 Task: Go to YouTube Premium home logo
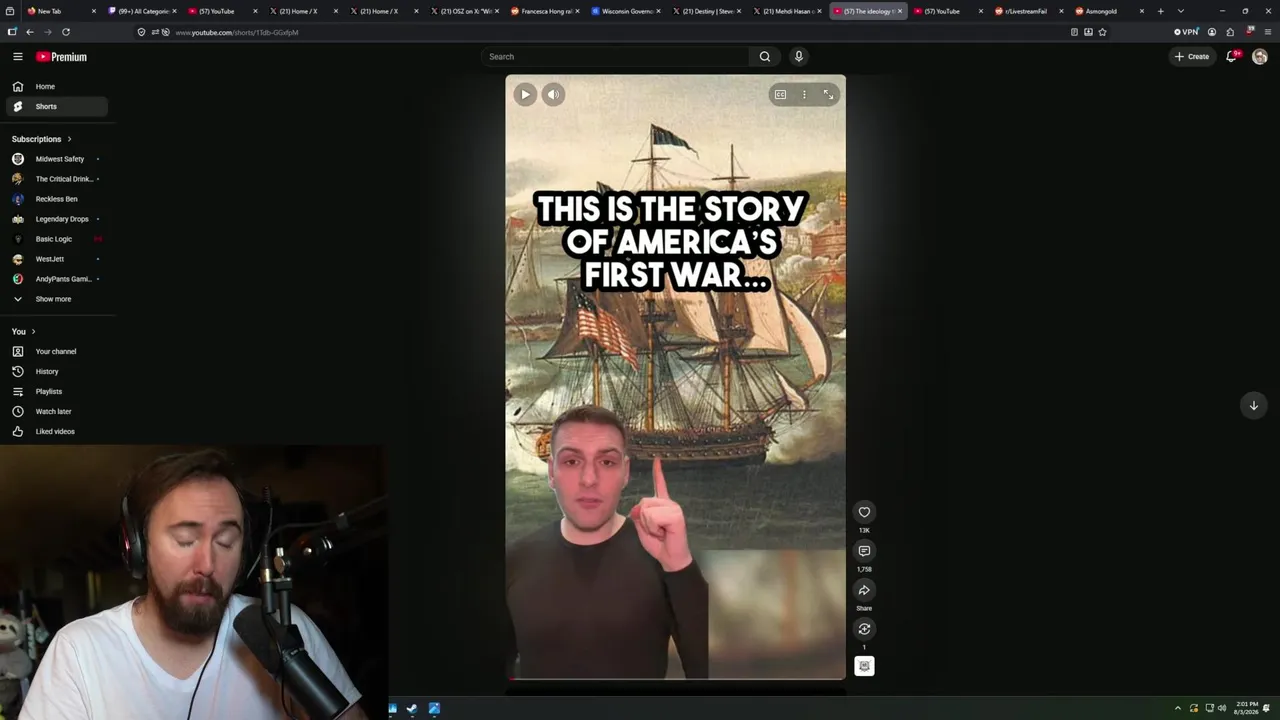(x=62, y=57)
